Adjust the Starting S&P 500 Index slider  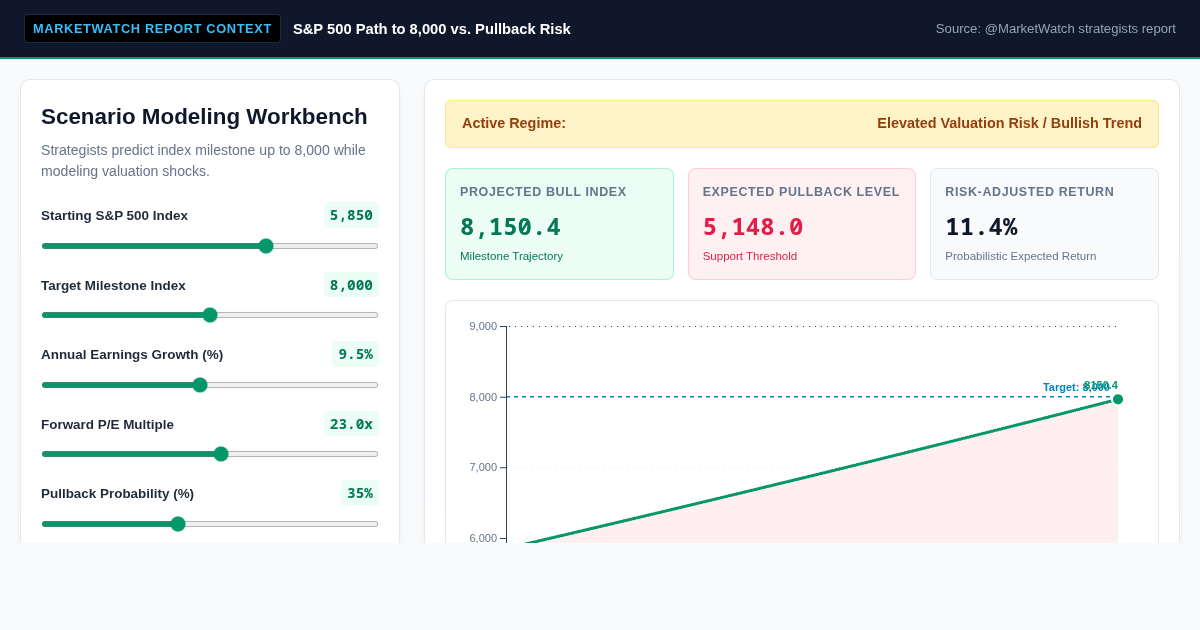pyautogui.click(x=210, y=246)
